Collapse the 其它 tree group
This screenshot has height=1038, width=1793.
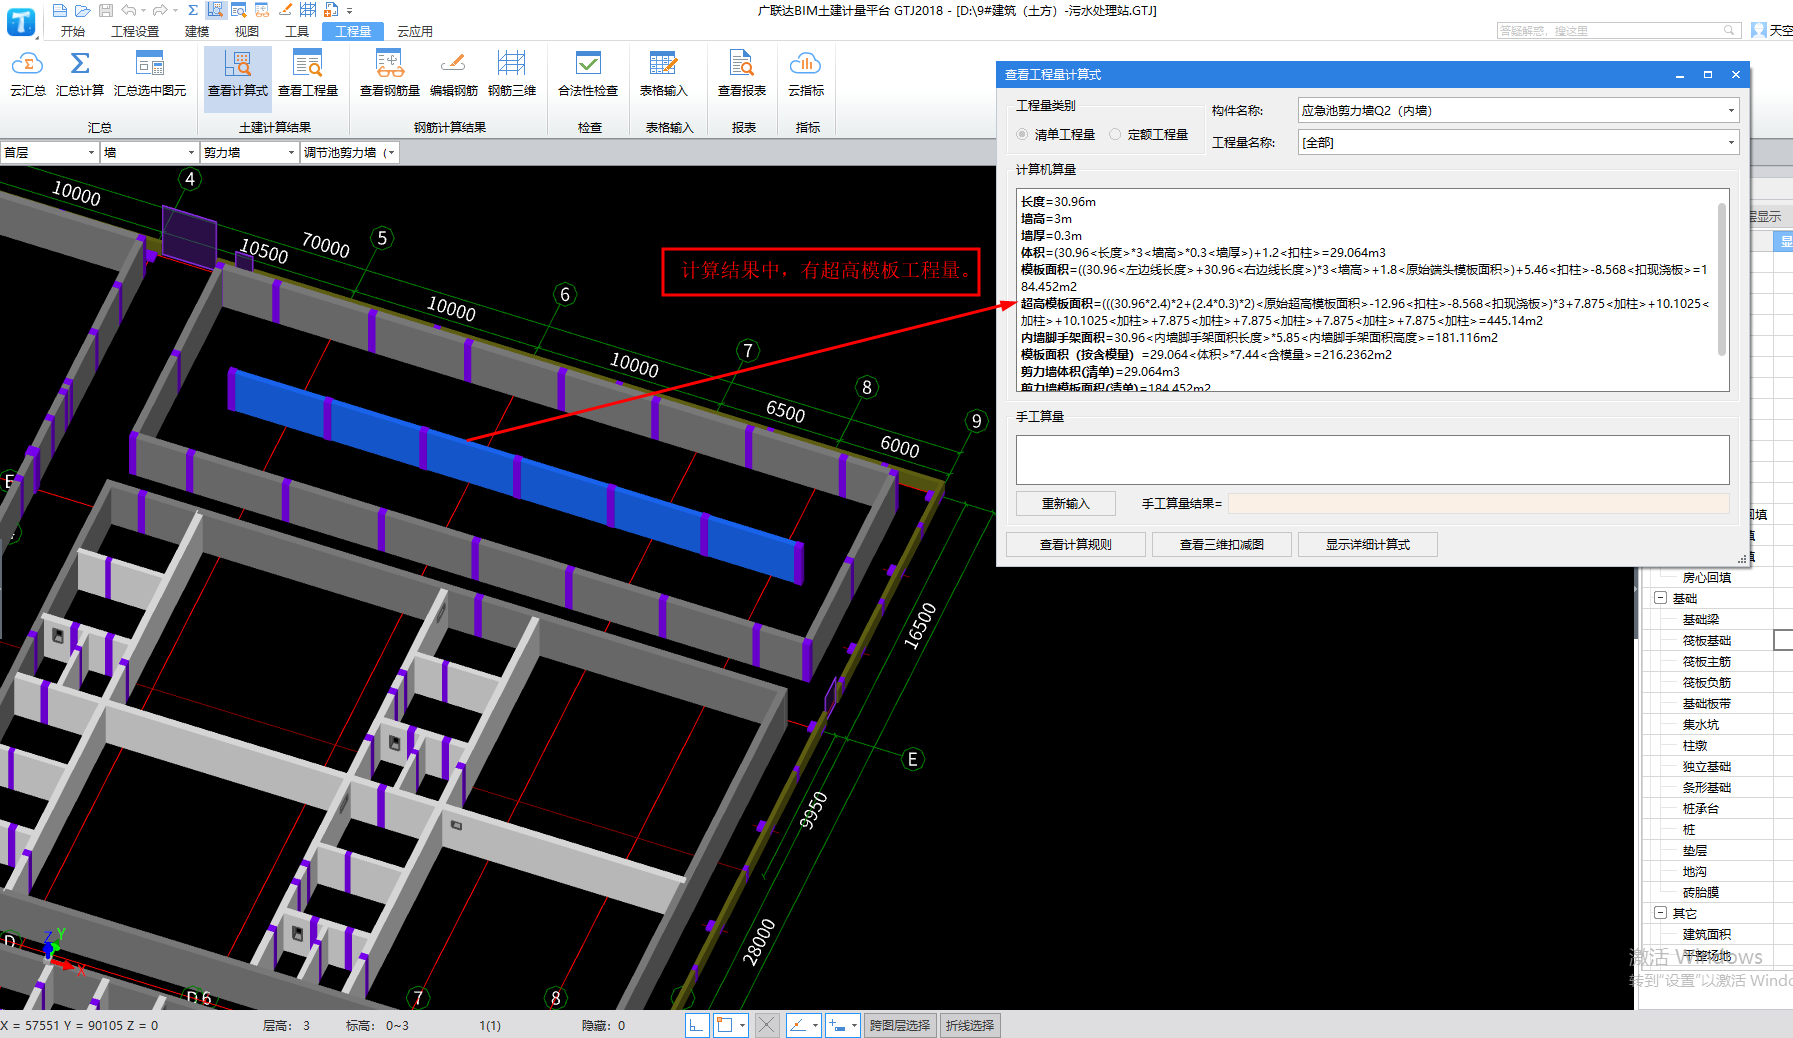tap(1660, 913)
